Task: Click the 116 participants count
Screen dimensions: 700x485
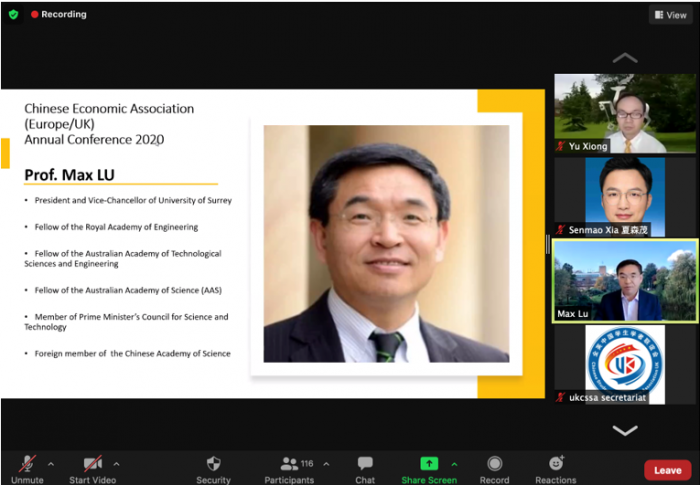Action: tap(307, 464)
